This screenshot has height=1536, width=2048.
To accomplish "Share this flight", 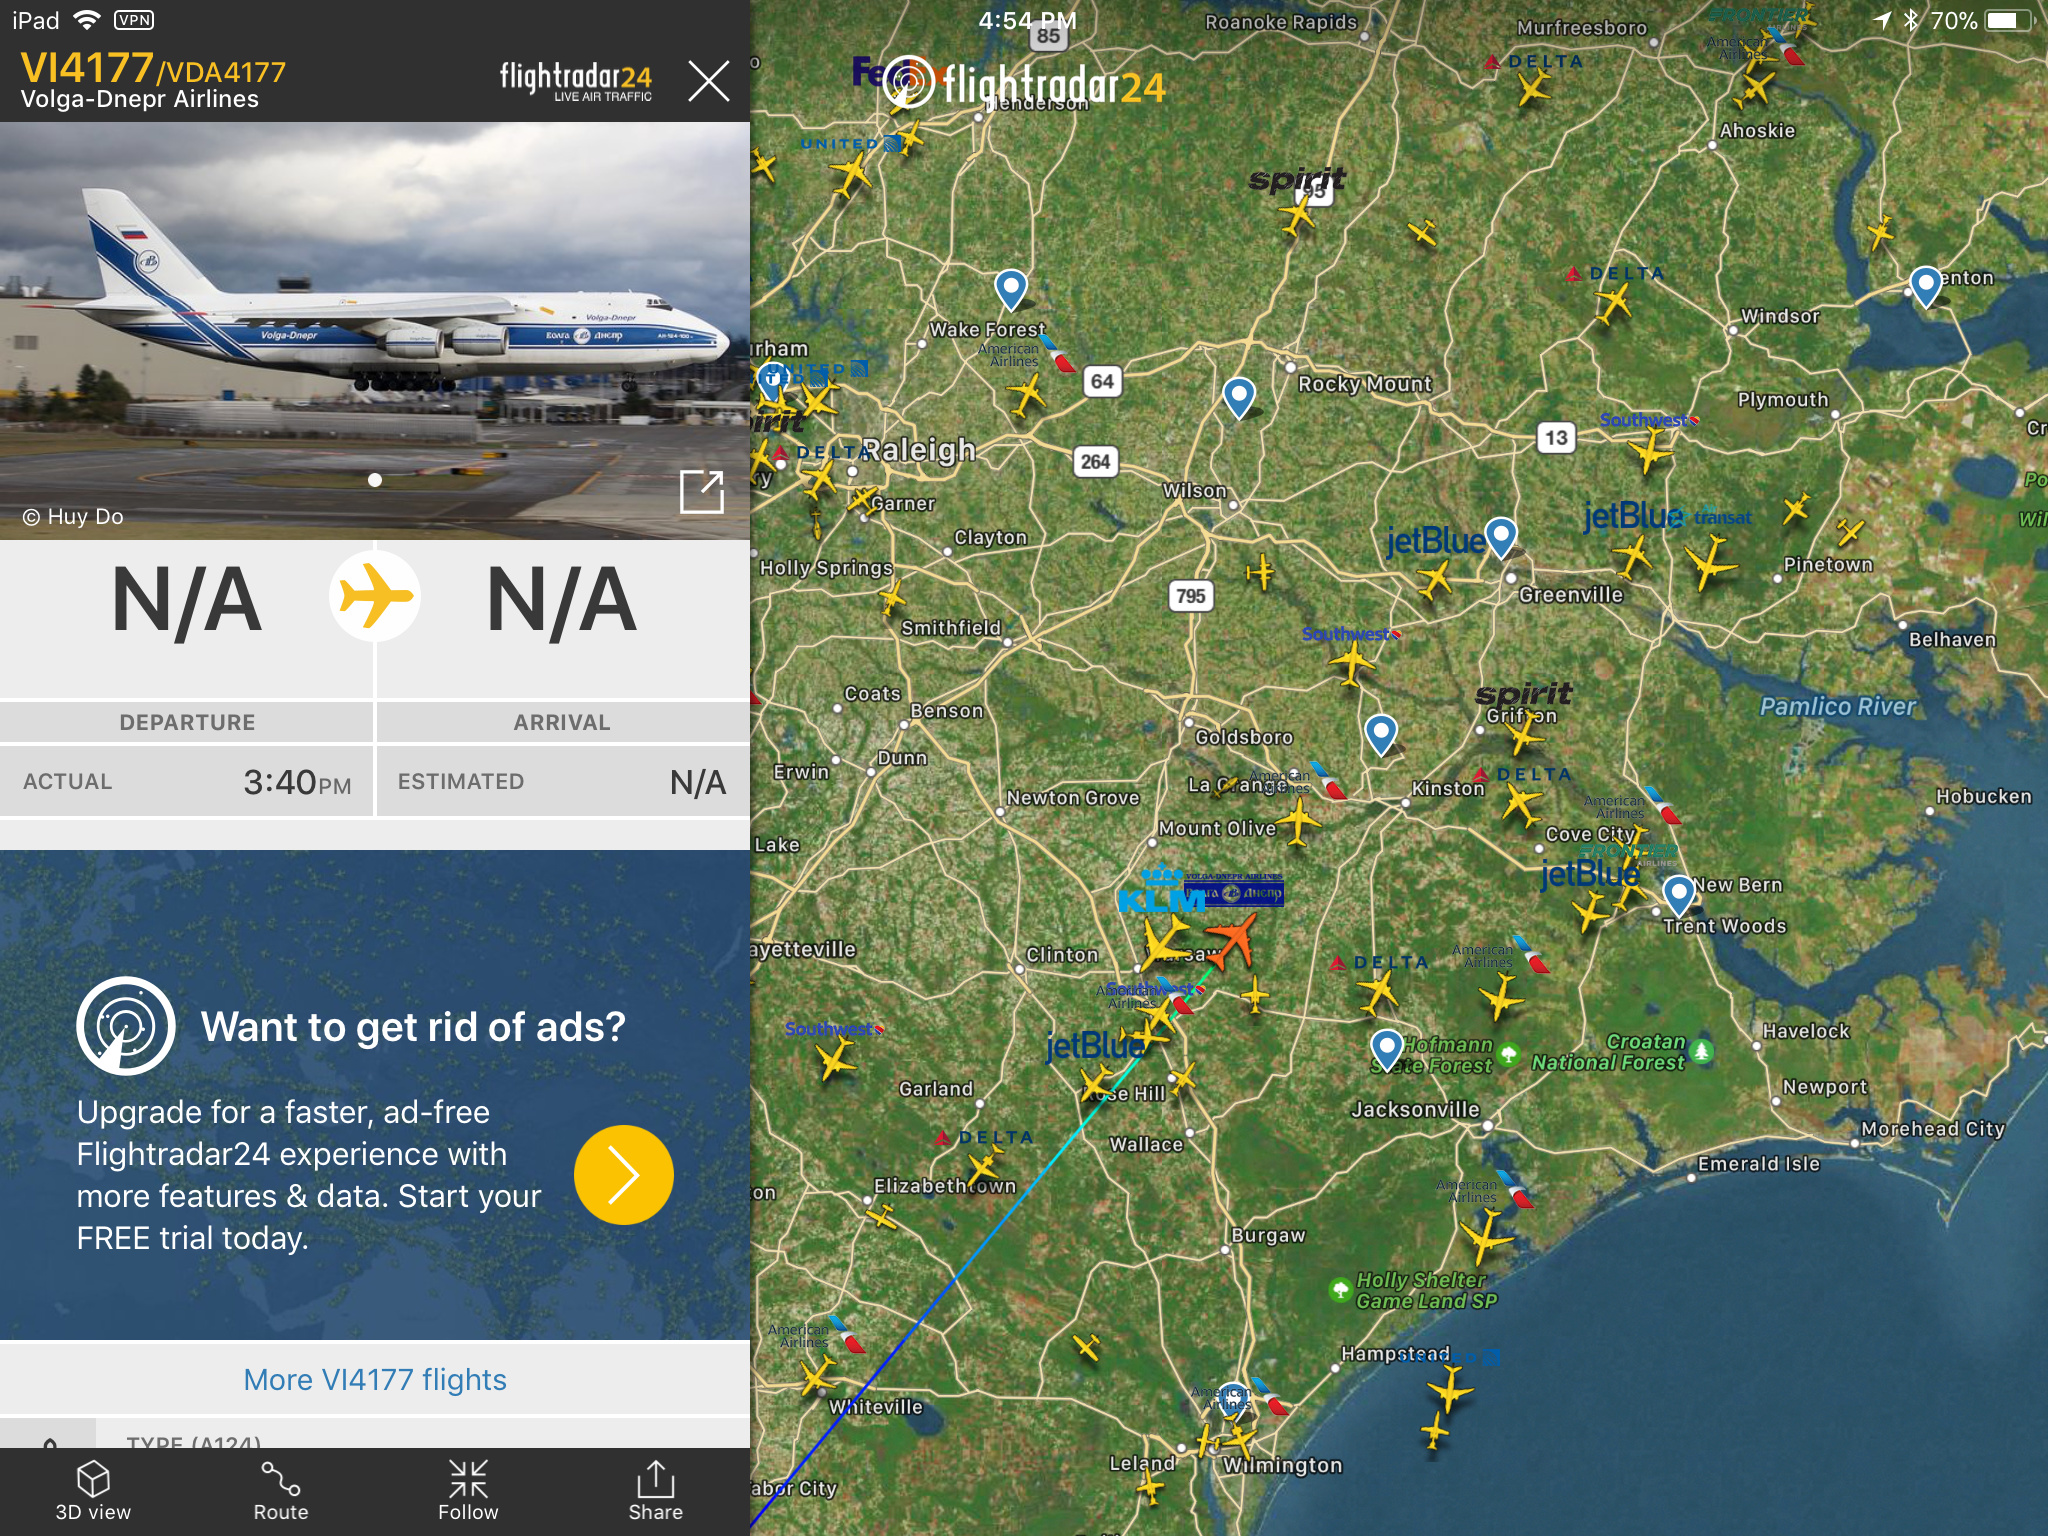I will 656,1479.
